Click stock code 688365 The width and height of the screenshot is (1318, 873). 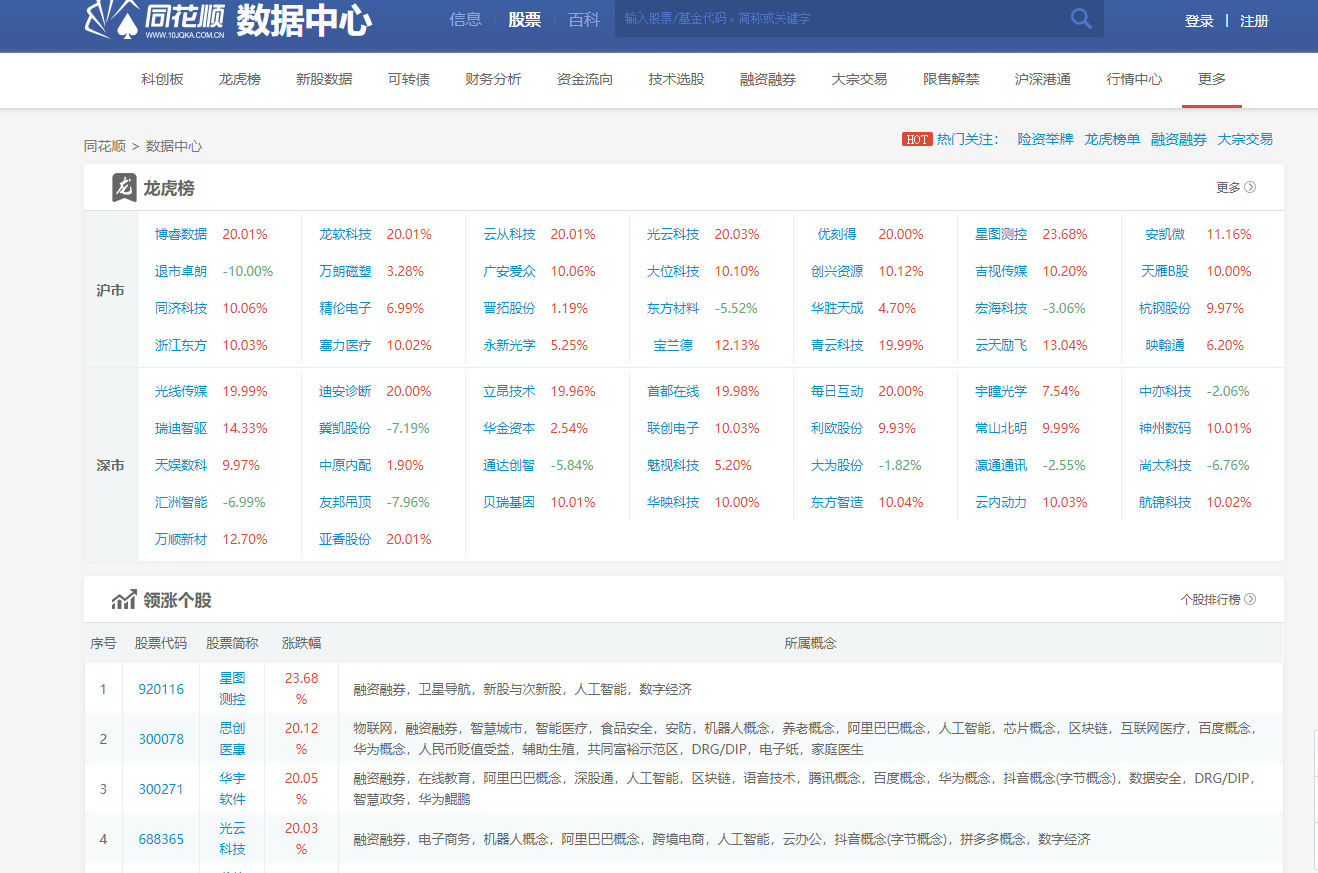pos(161,839)
